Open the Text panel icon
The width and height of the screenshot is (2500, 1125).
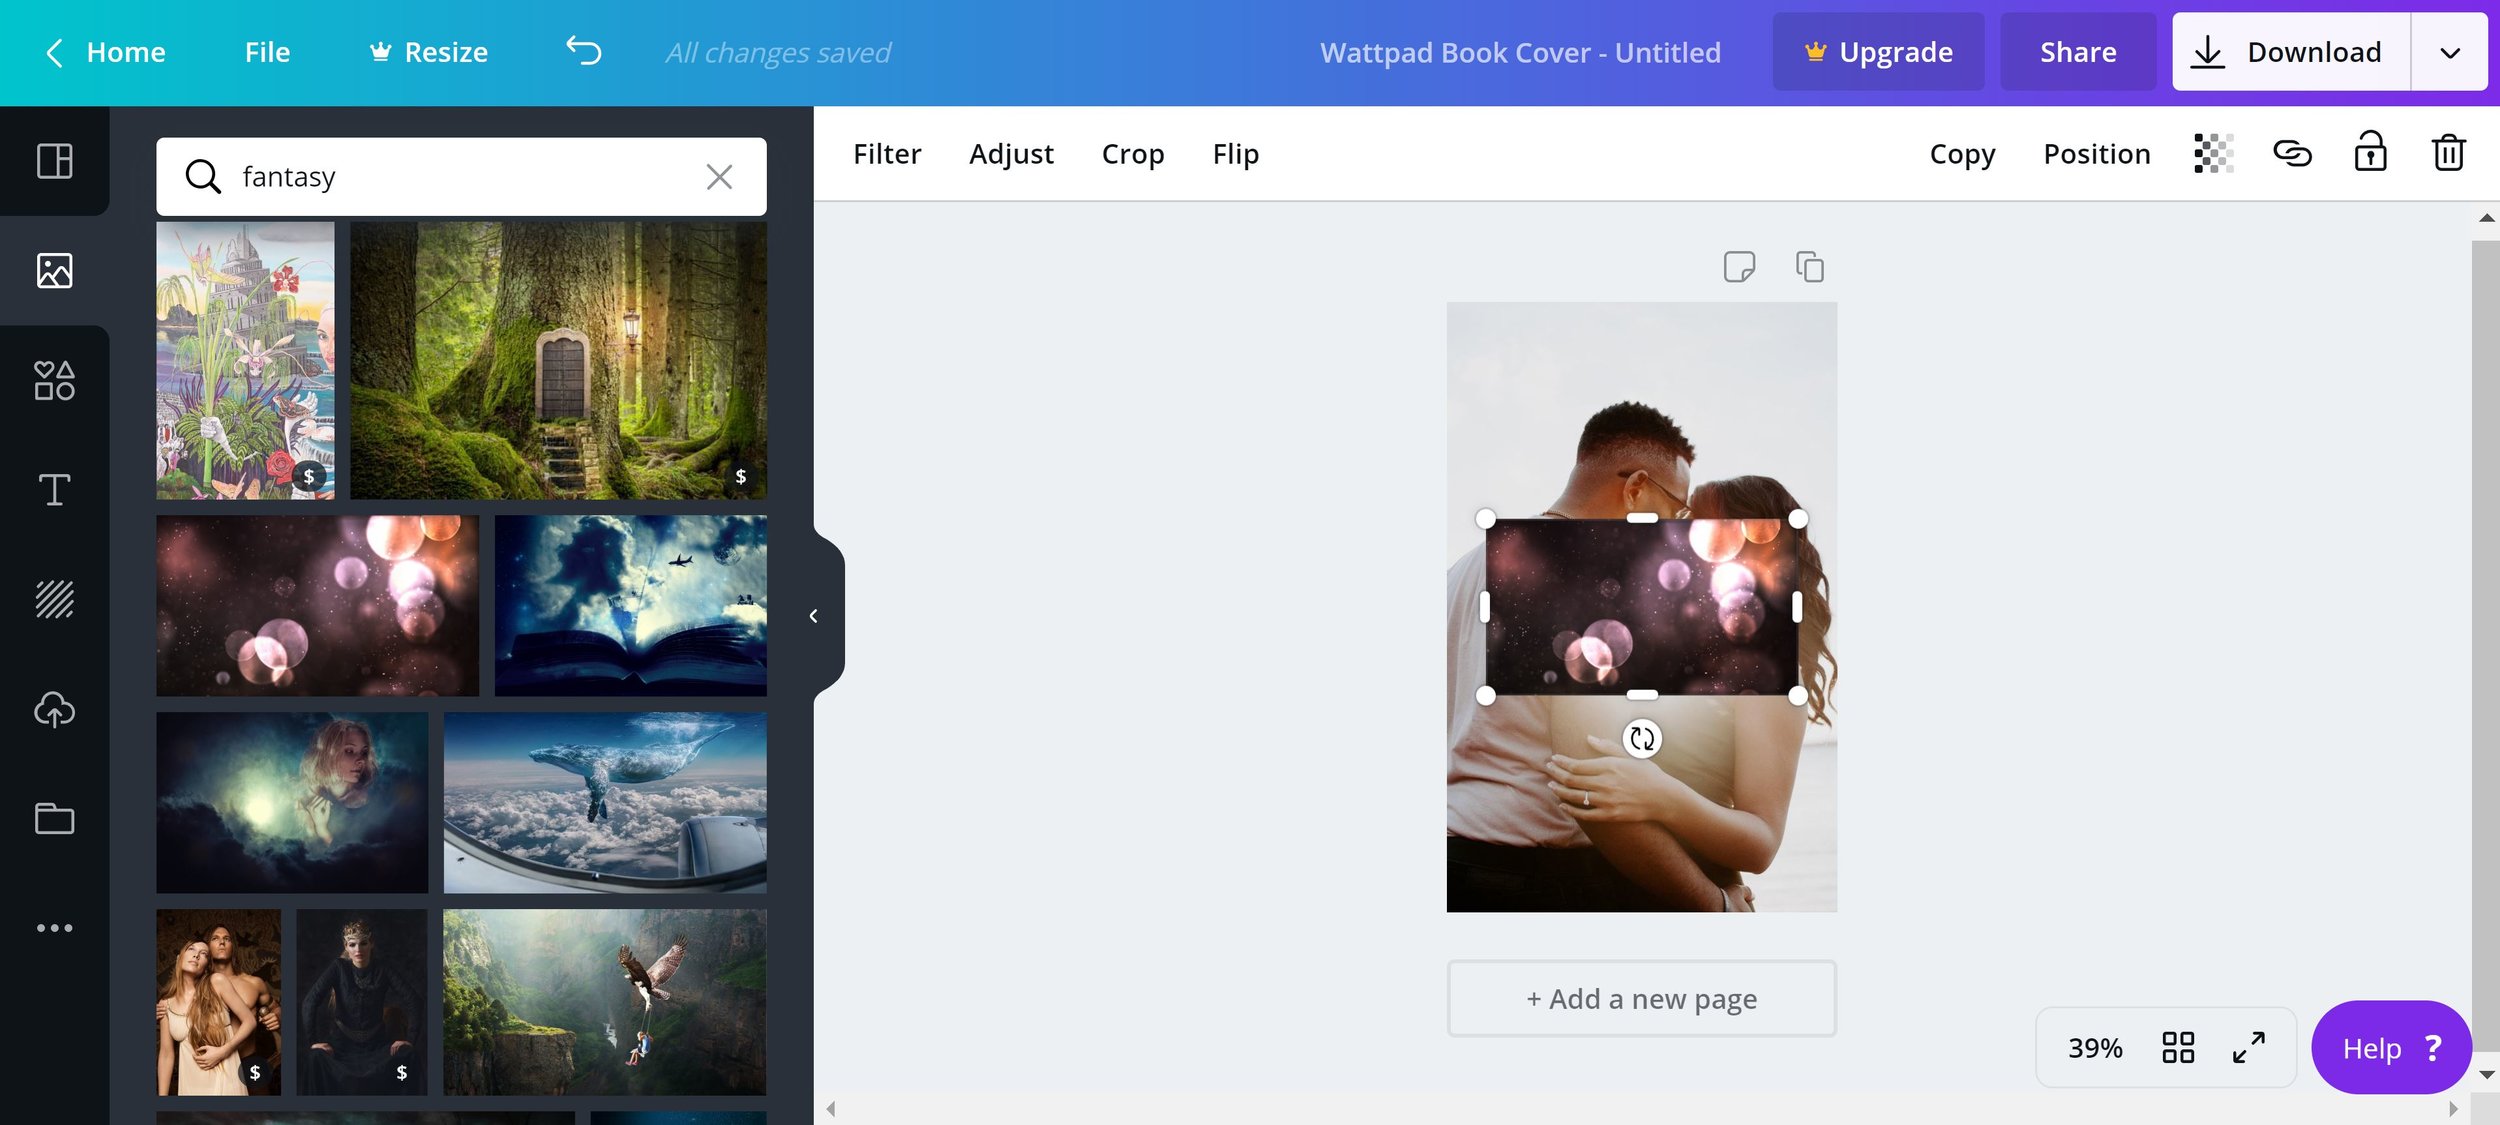point(54,489)
